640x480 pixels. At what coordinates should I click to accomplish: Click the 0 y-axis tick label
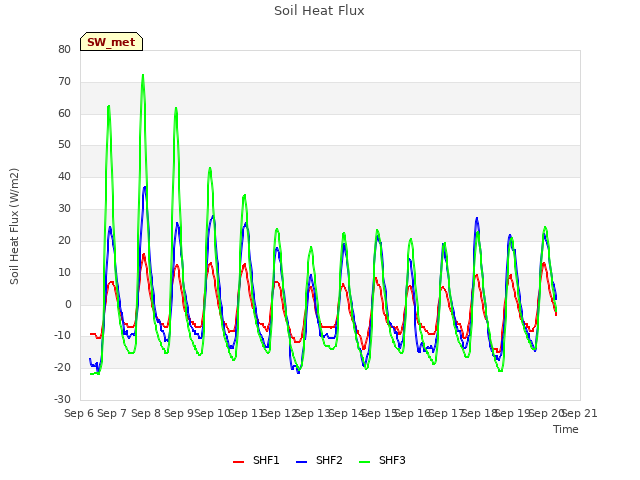click(x=68, y=304)
